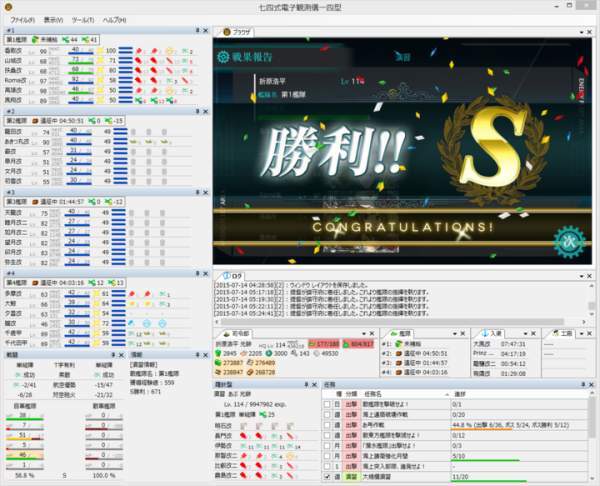Pin the #3 fleet panel

point(197,192)
